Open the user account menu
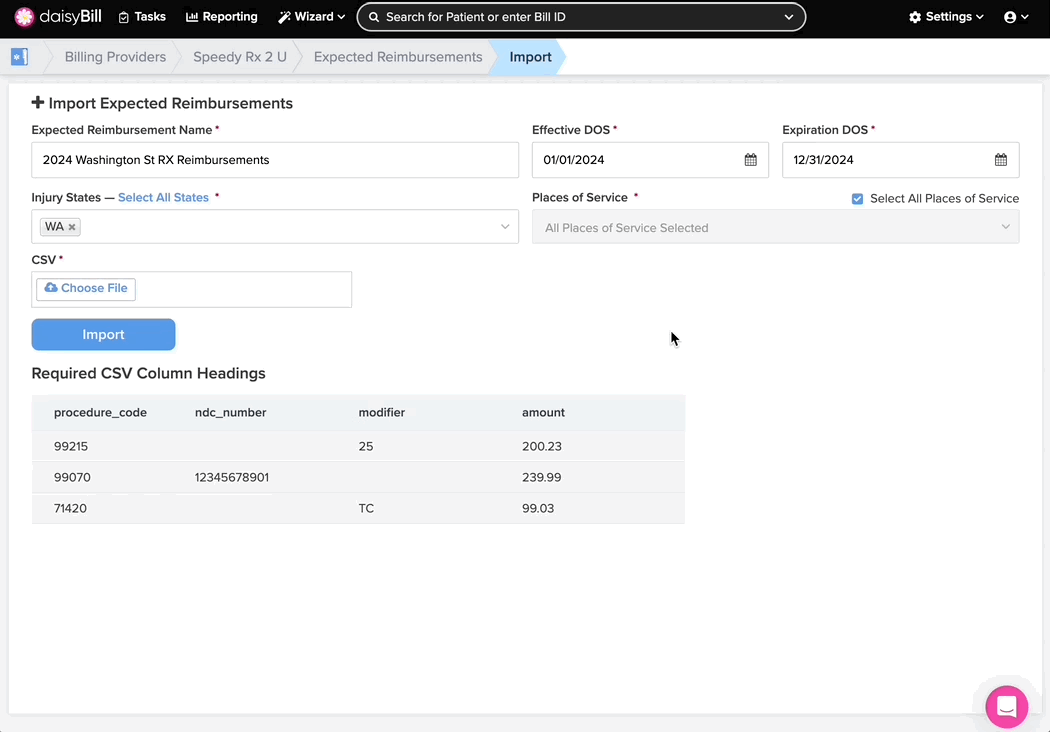Screen dimensions: 1050x732 pos(1016,17)
